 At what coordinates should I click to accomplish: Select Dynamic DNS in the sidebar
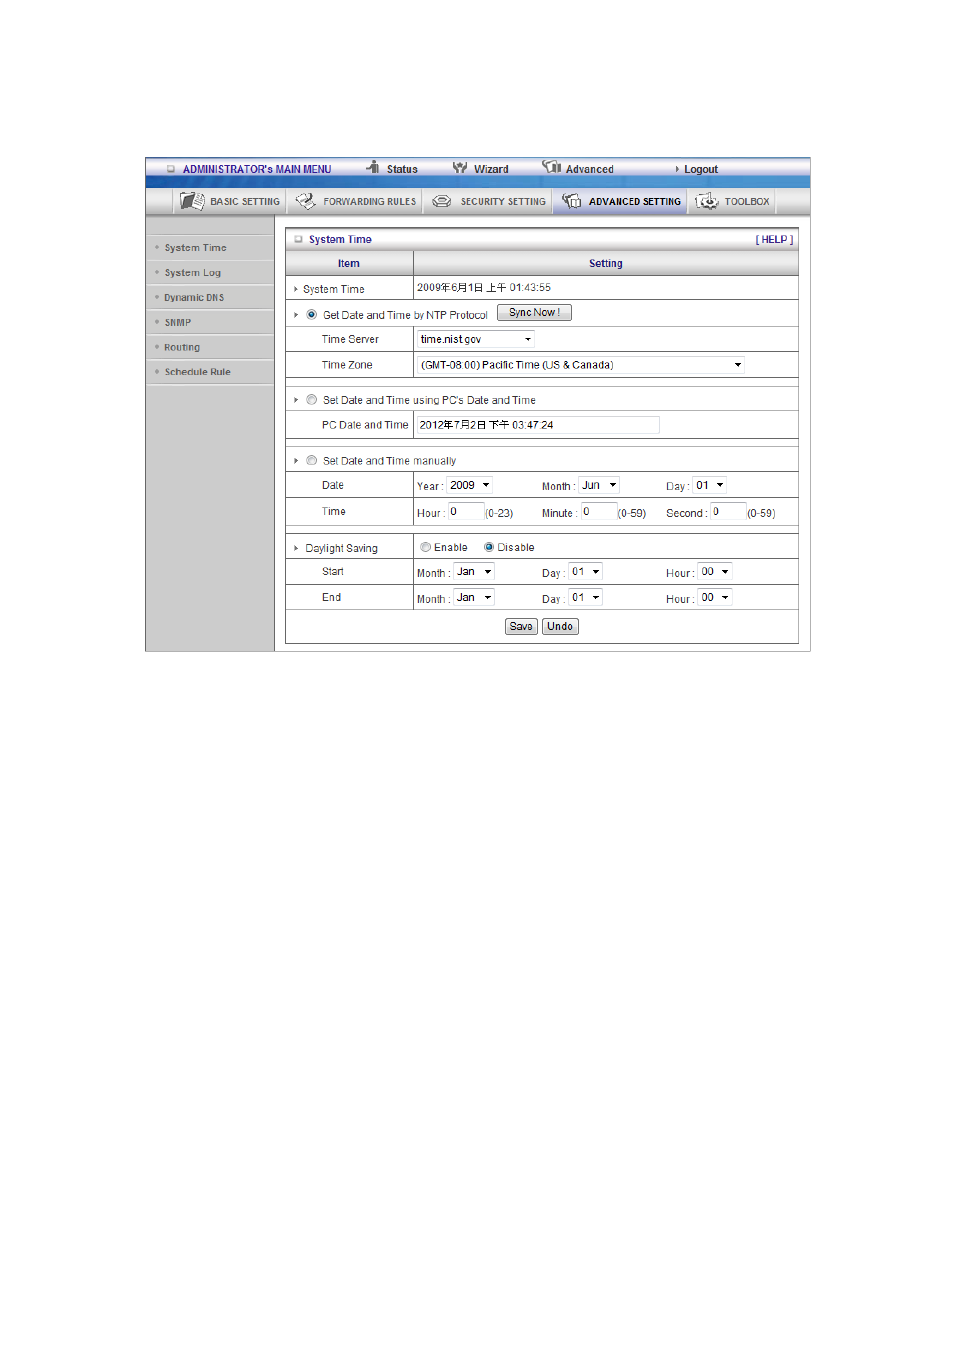click(x=194, y=298)
